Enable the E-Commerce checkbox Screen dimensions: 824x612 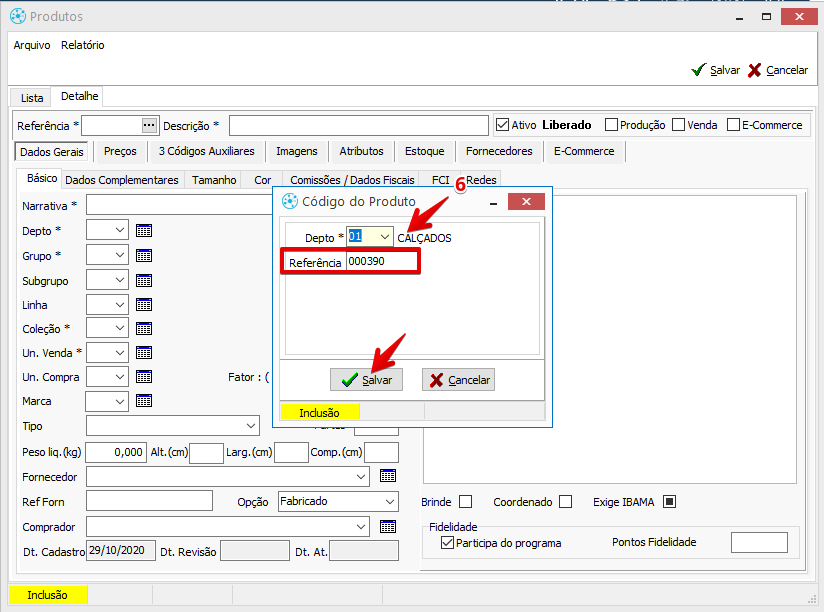tap(733, 125)
